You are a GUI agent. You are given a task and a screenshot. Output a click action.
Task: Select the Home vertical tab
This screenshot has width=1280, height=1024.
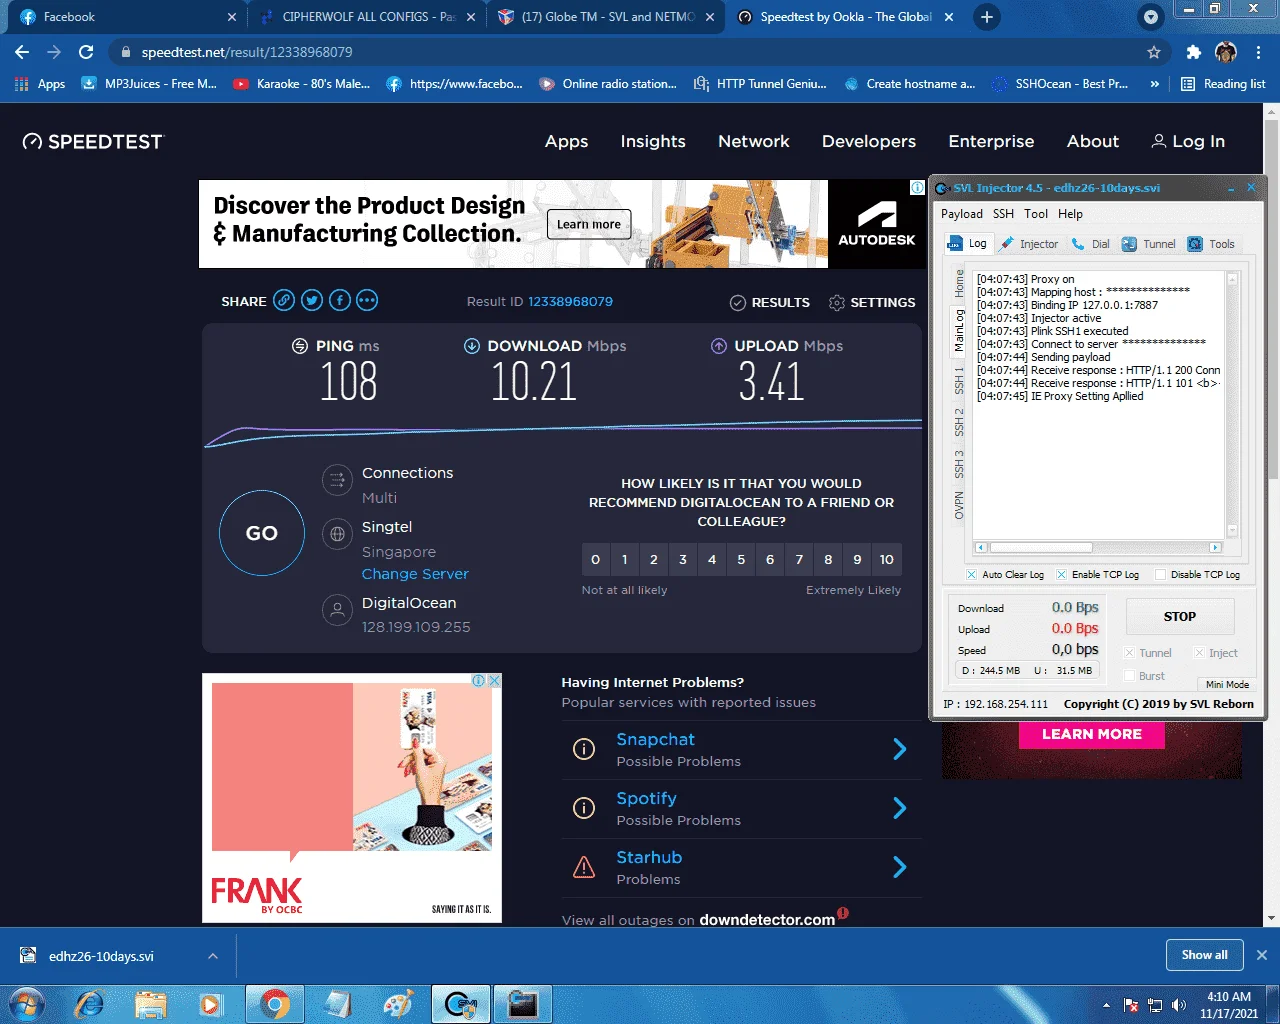coord(959,283)
